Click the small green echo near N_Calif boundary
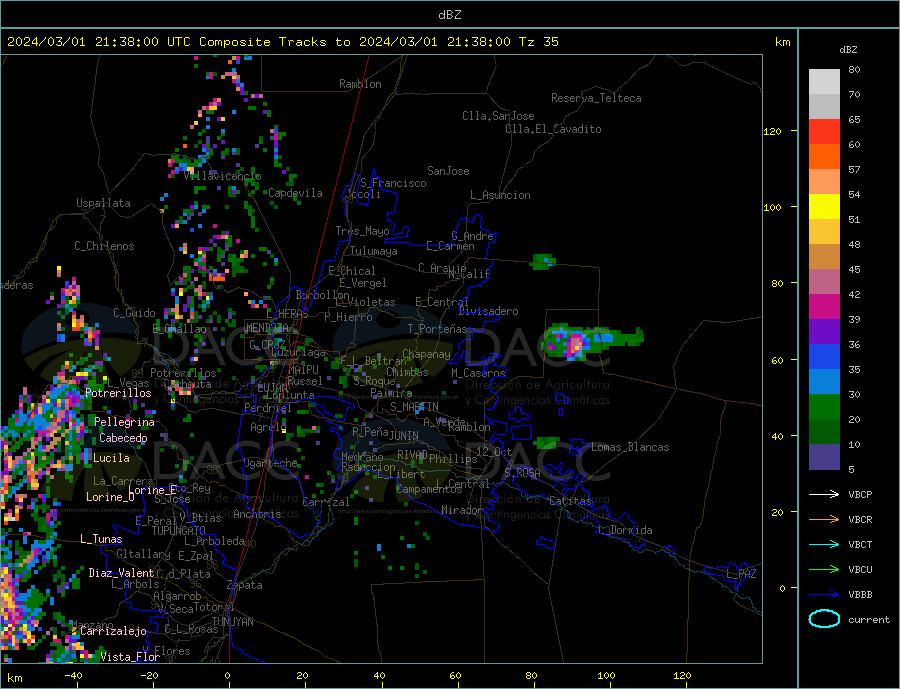Viewport: 900px width, 689px height. click(x=544, y=262)
